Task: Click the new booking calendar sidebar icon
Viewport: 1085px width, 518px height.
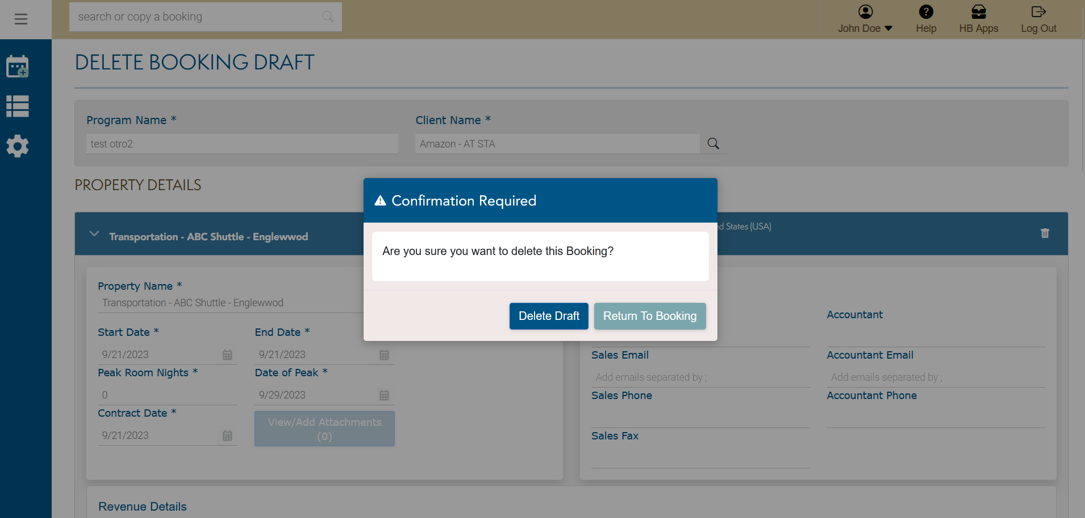Action: click(17, 66)
